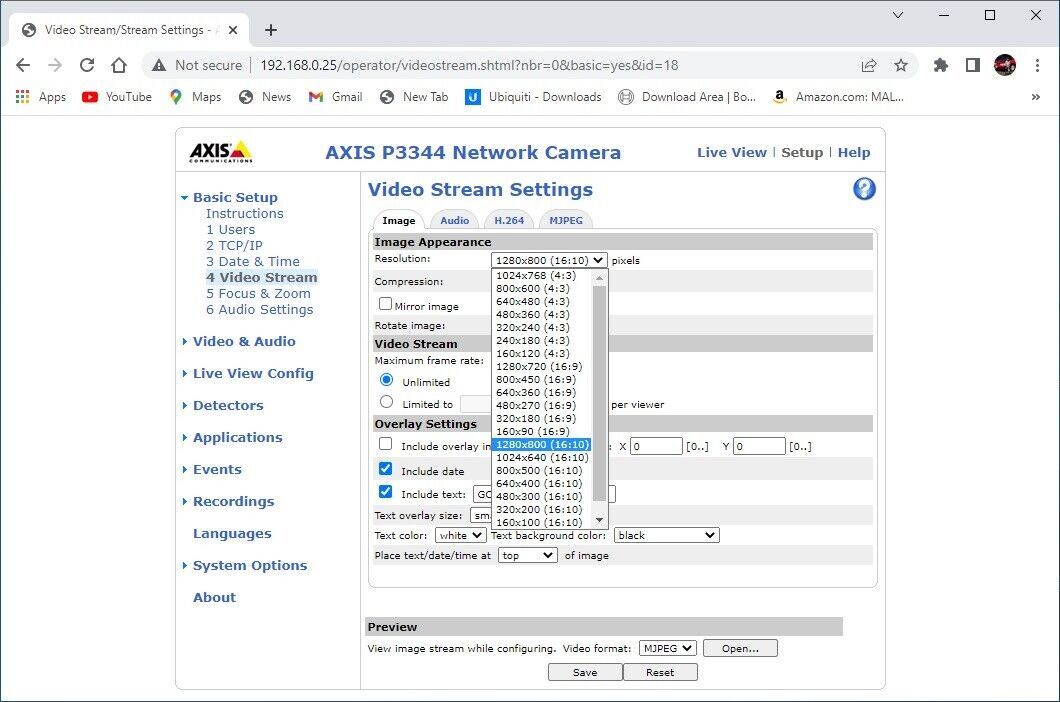Open Chrome three-dot menu

coord(1037,65)
